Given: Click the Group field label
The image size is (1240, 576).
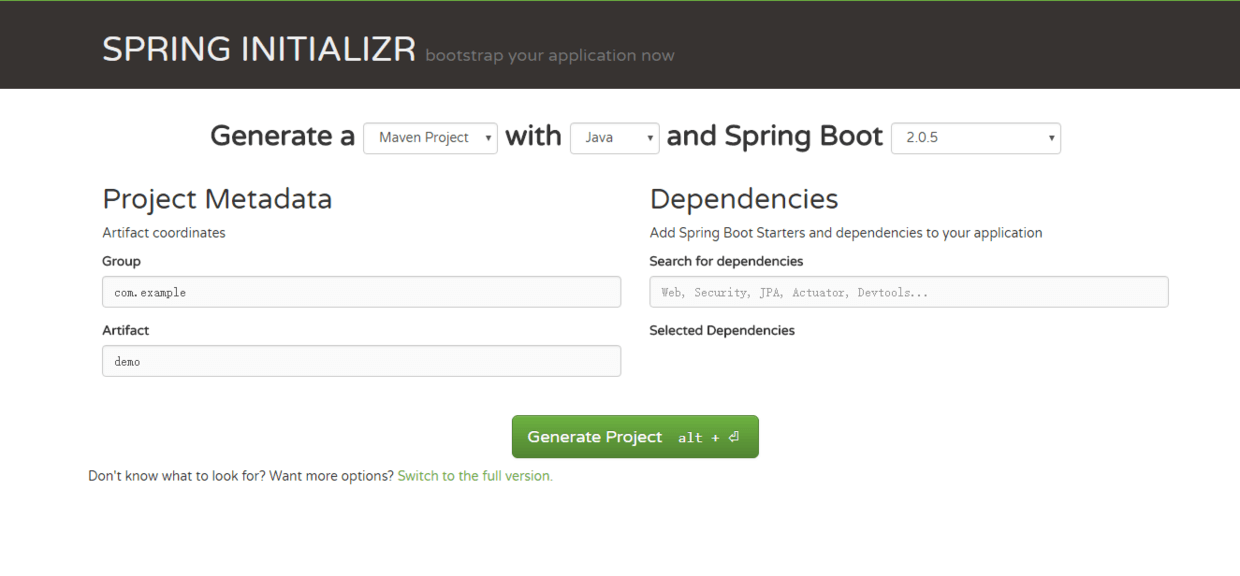Looking at the screenshot, I should coord(121,261).
